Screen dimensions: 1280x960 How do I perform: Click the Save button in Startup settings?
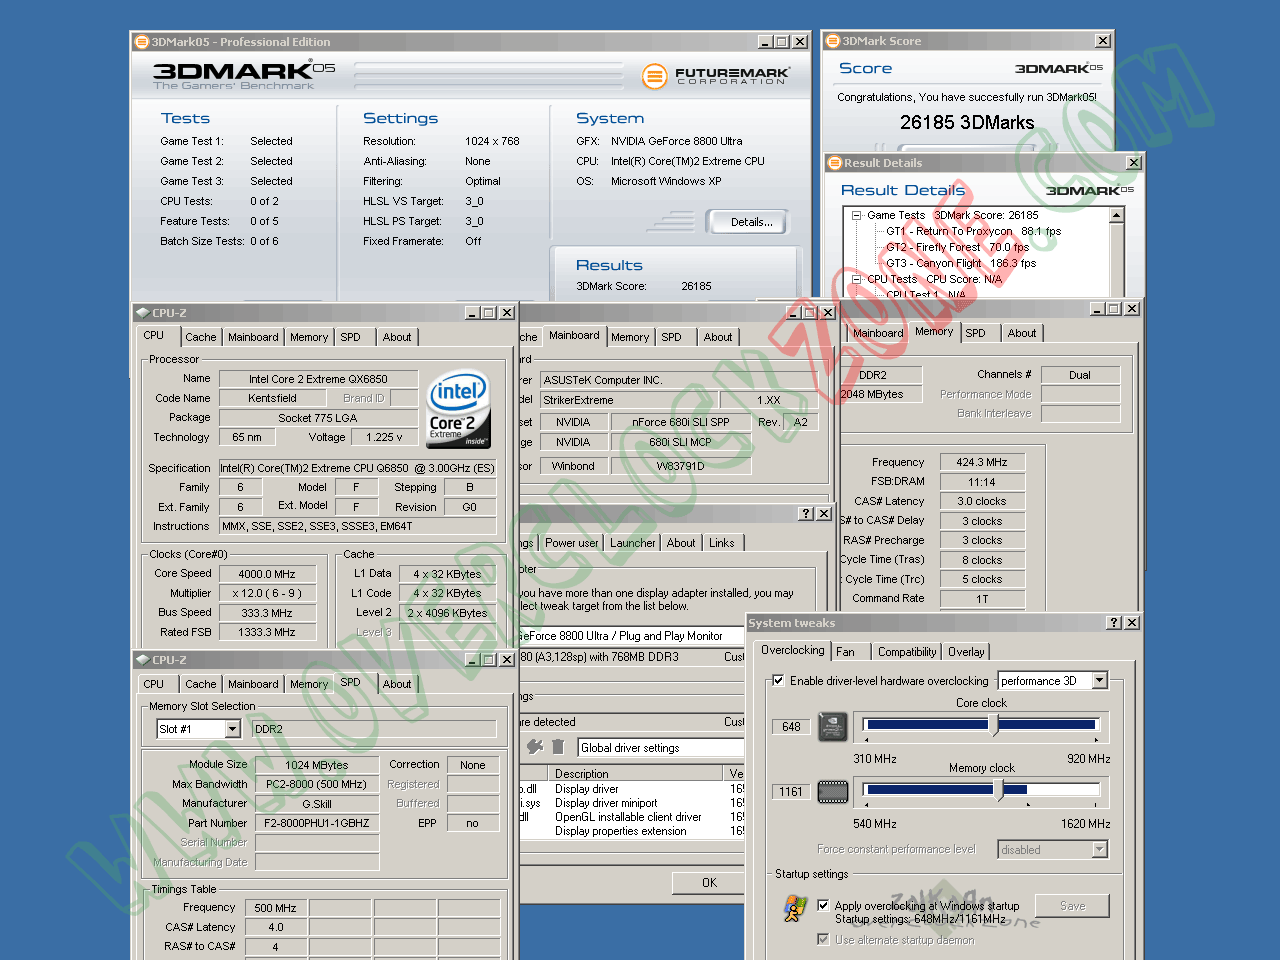click(x=1072, y=906)
